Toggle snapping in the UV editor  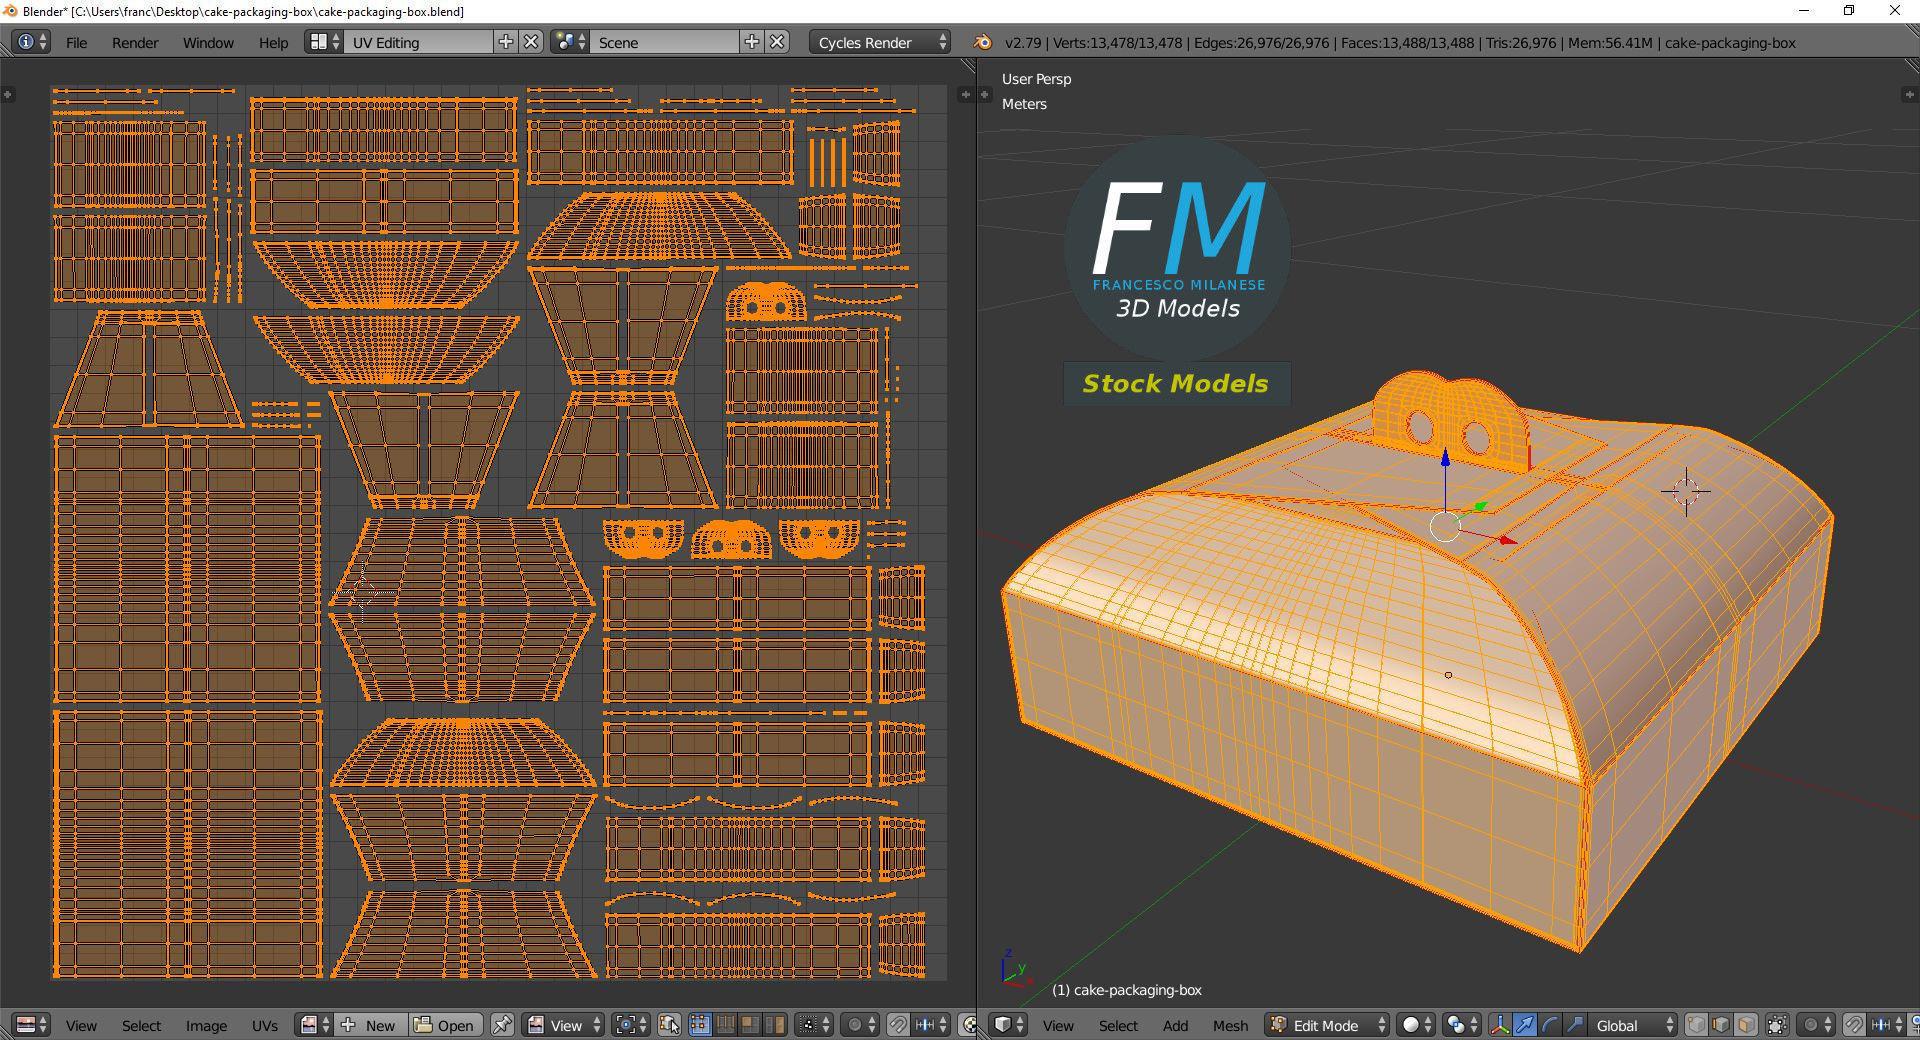click(899, 1025)
